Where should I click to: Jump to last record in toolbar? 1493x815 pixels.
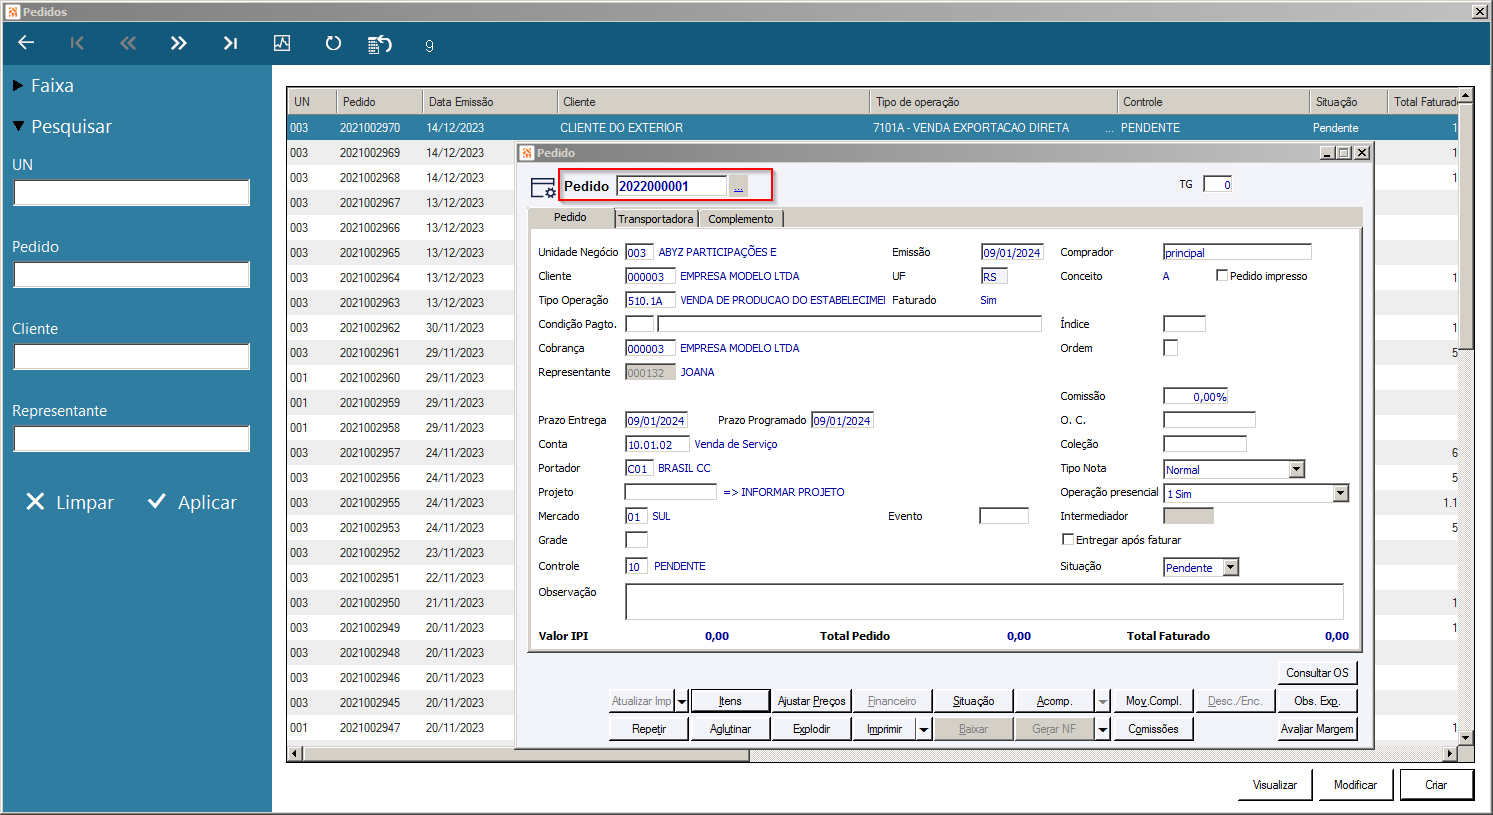coord(230,43)
